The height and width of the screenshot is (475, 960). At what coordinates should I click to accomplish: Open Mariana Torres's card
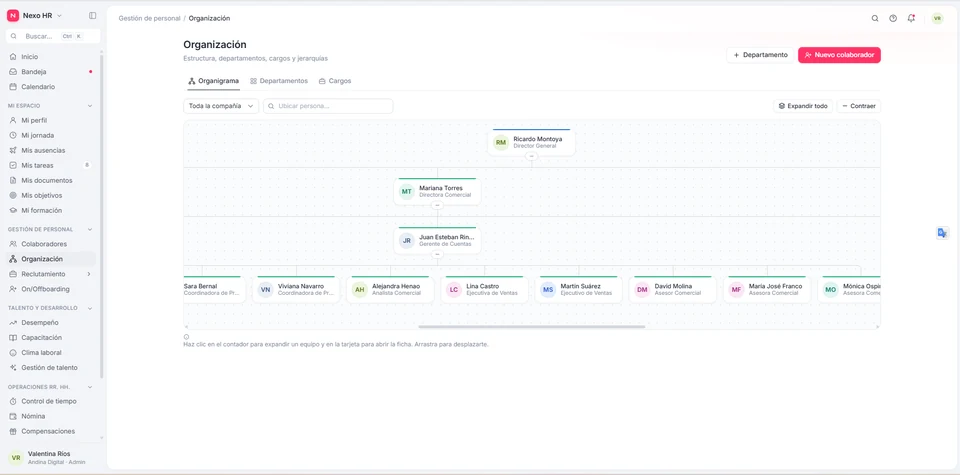click(x=437, y=192)
